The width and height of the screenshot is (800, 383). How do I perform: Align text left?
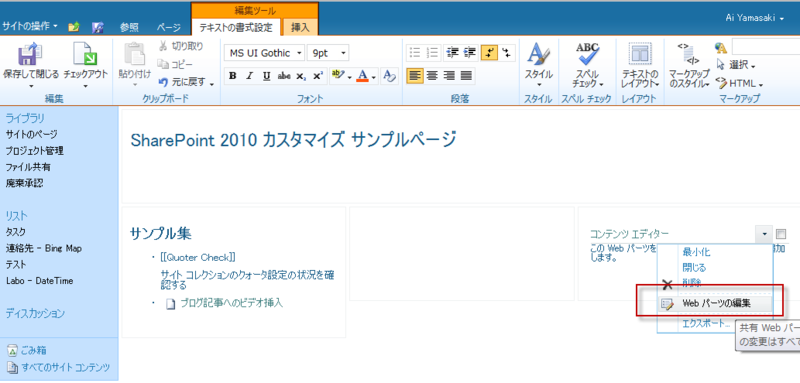coord(416,76)
